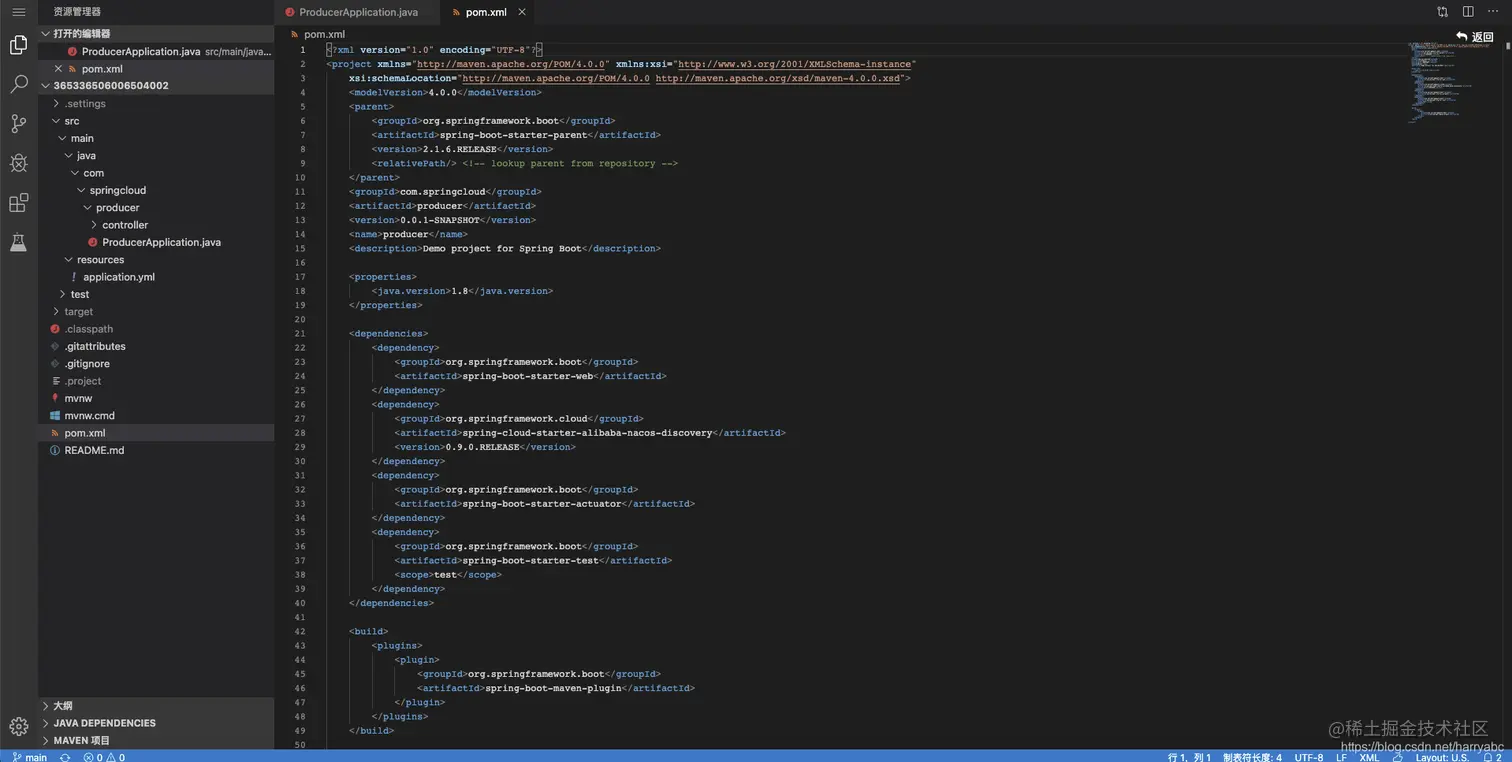Screen dimensions: 1512x762
Task: Open the Run and Debug view
Action: coord(18,163)
